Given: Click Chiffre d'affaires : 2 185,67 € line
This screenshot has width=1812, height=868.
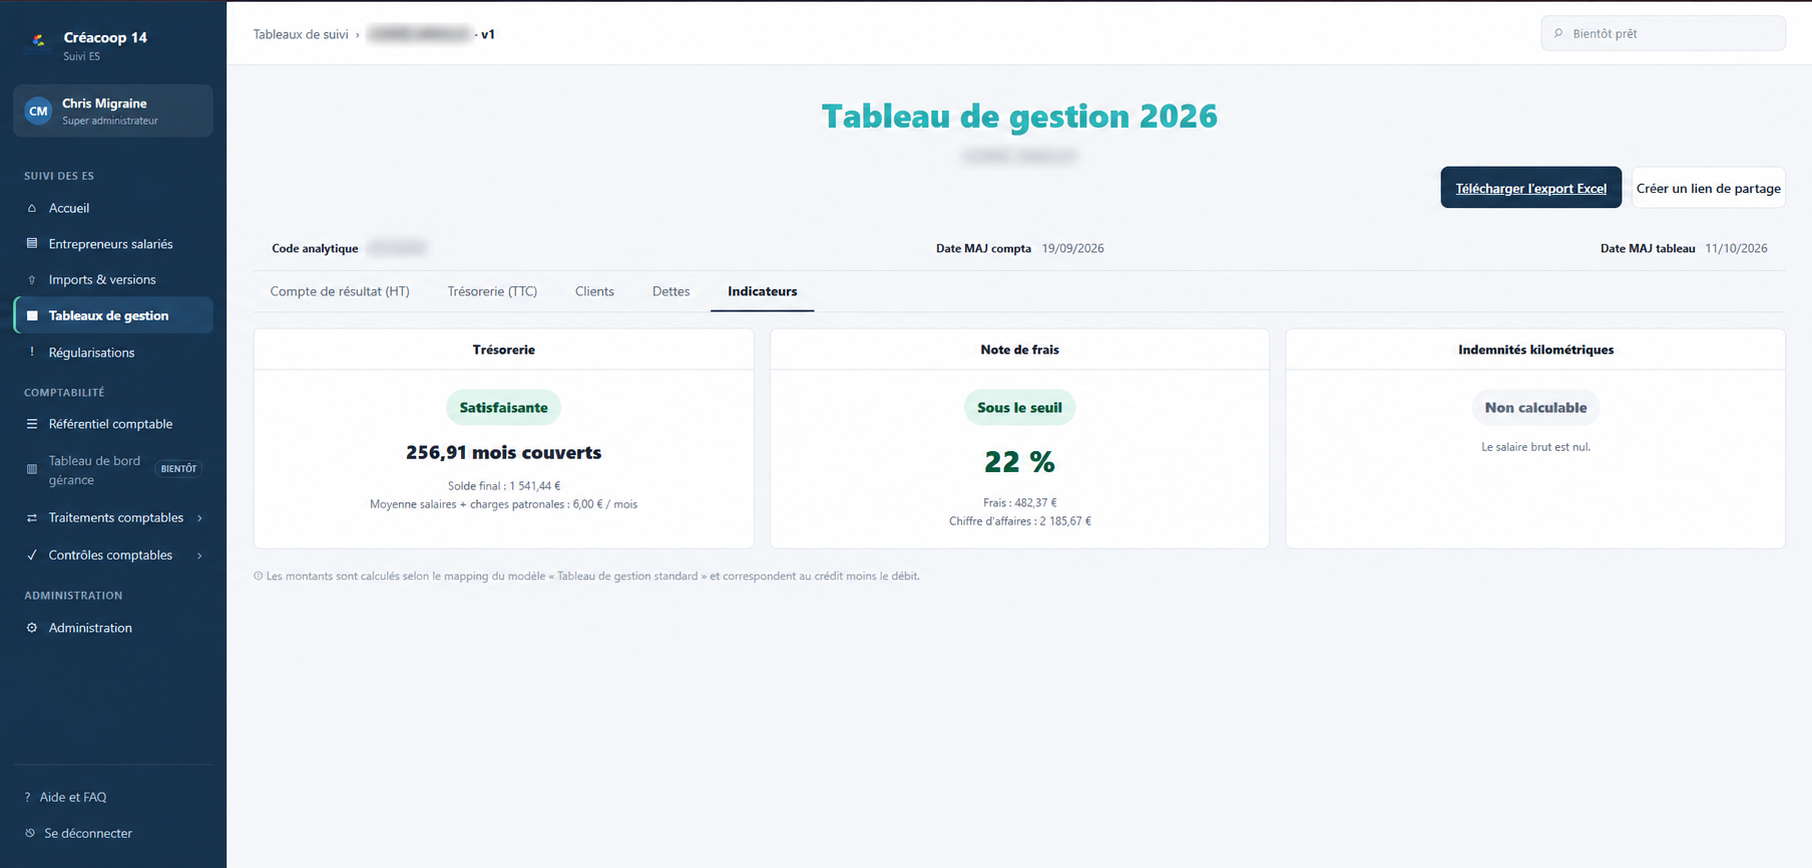Looking at the screenshot, I should (1020, 521).
